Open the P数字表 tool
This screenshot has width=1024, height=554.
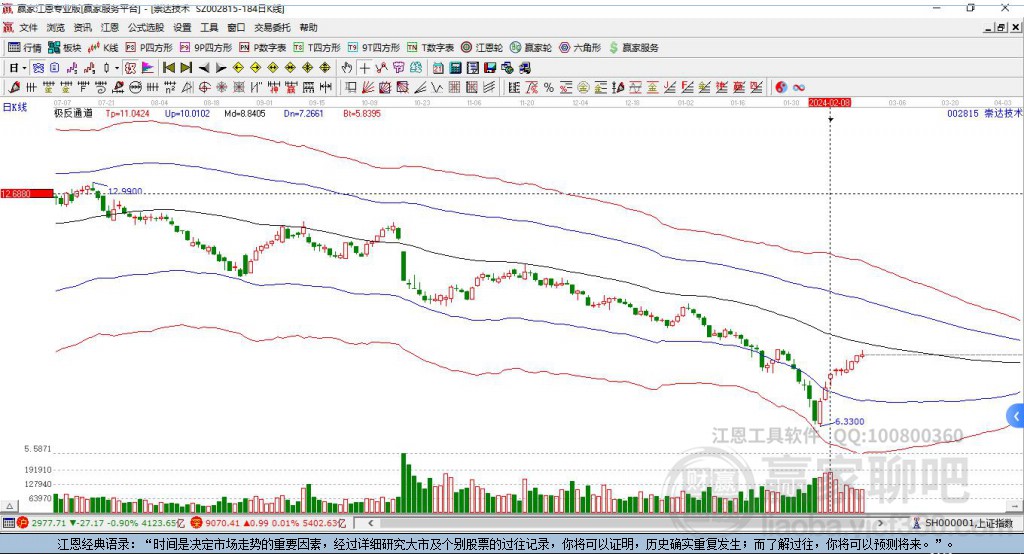coord(263,48)
